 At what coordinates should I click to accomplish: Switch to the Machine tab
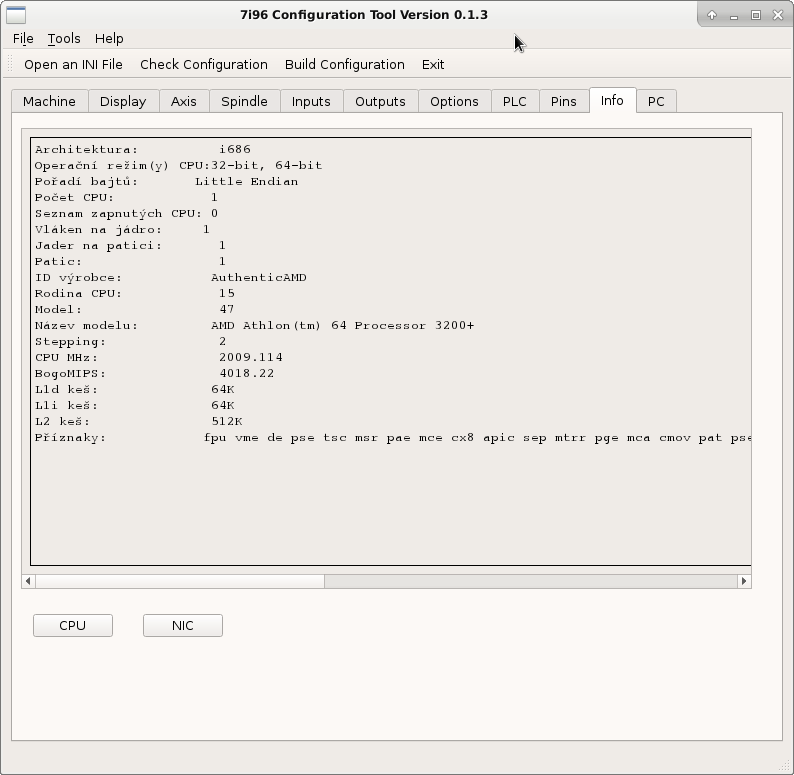tap(49, 101)
